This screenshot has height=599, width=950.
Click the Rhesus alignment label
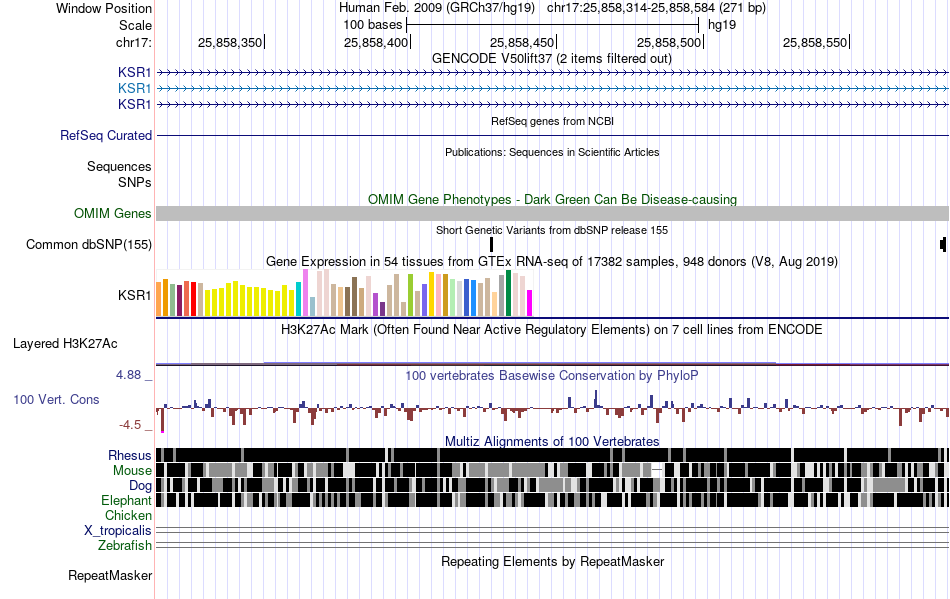click(130, 455)
